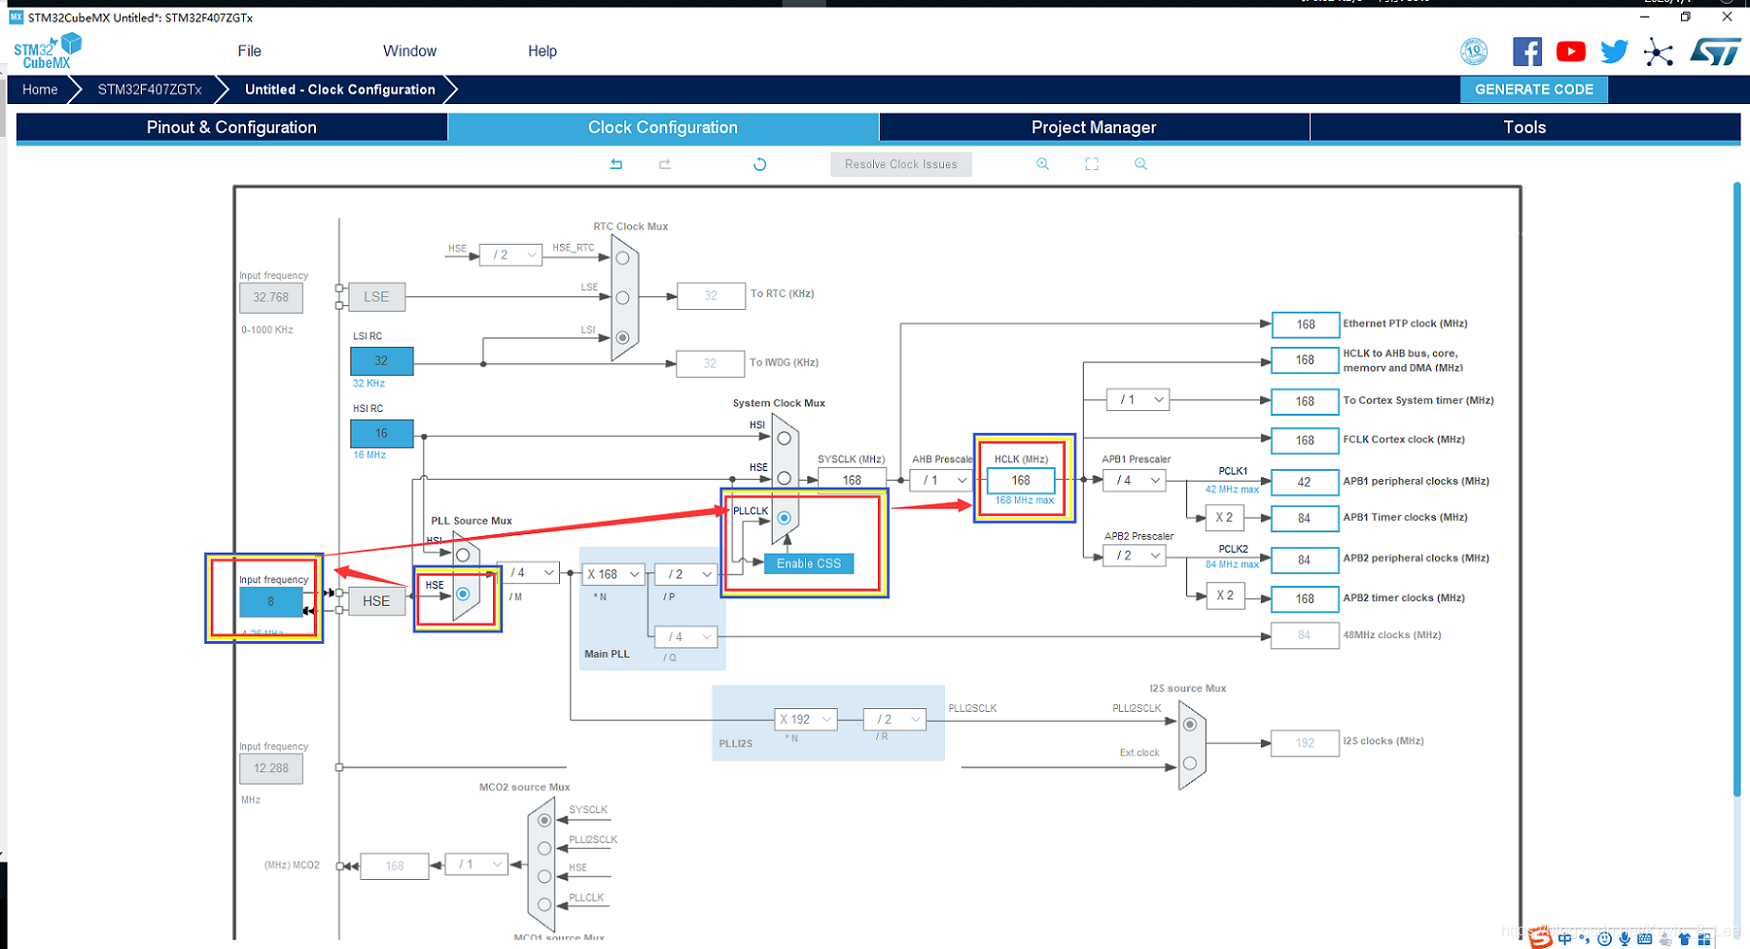Click the Ethernet PTP clock value field
The width and height of the screenshot is (1750, 949).
(x=1305, y=324)
